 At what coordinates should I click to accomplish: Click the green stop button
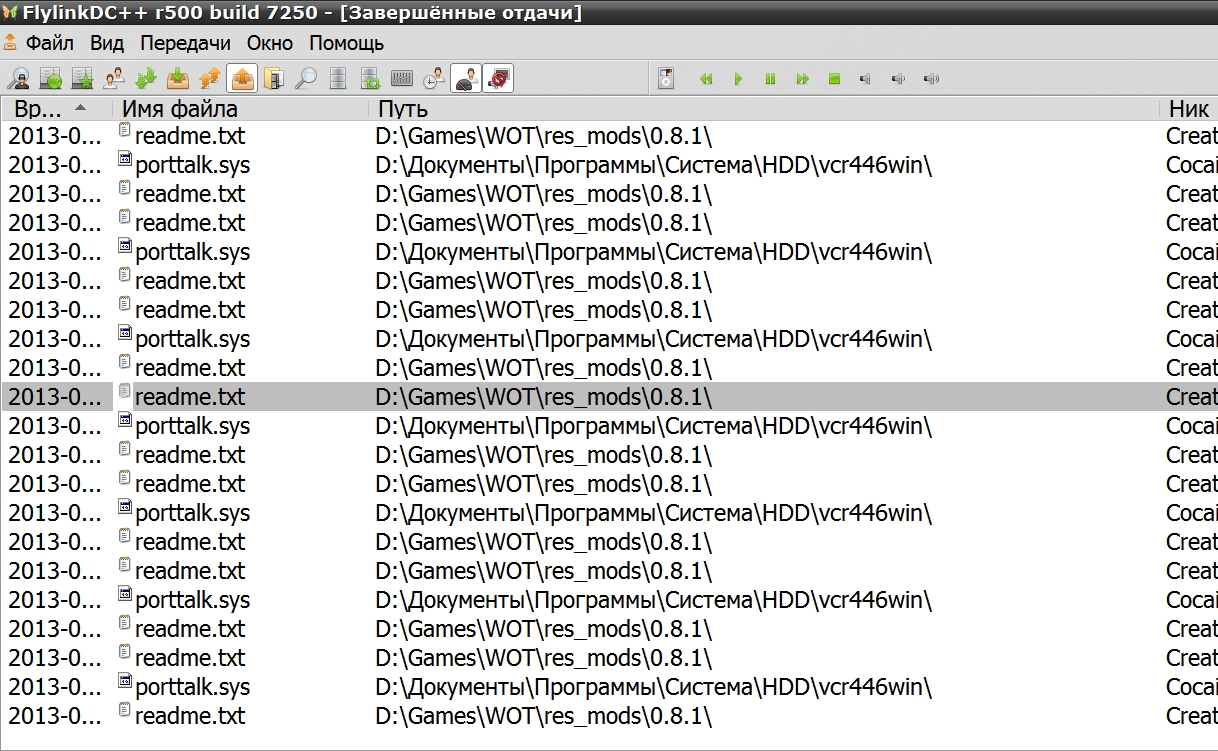[x=834, y=79]
